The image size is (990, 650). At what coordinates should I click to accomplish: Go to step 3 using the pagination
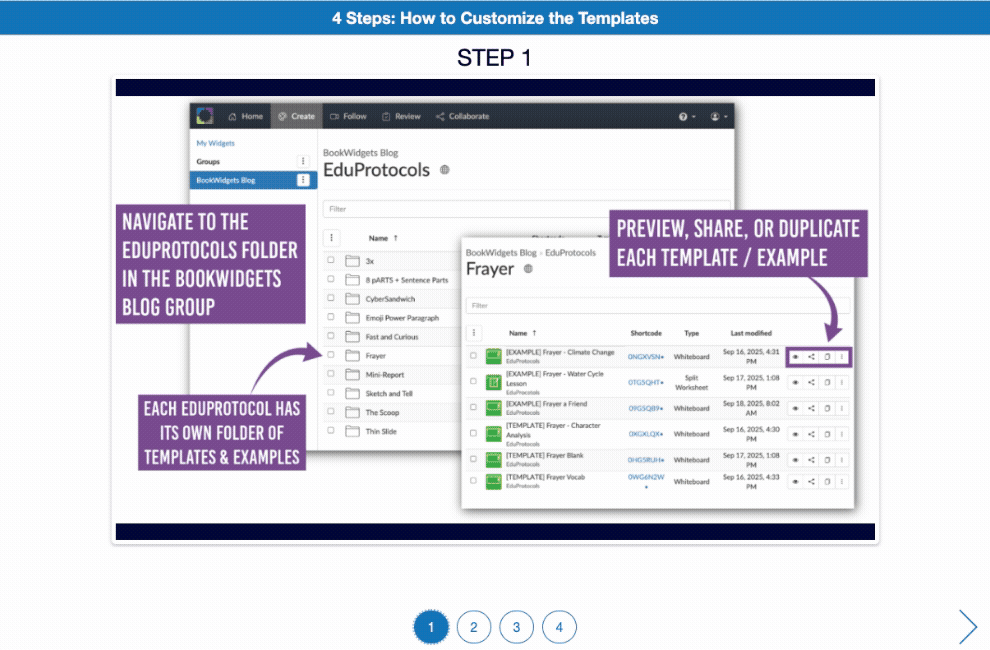coord(516,626)
